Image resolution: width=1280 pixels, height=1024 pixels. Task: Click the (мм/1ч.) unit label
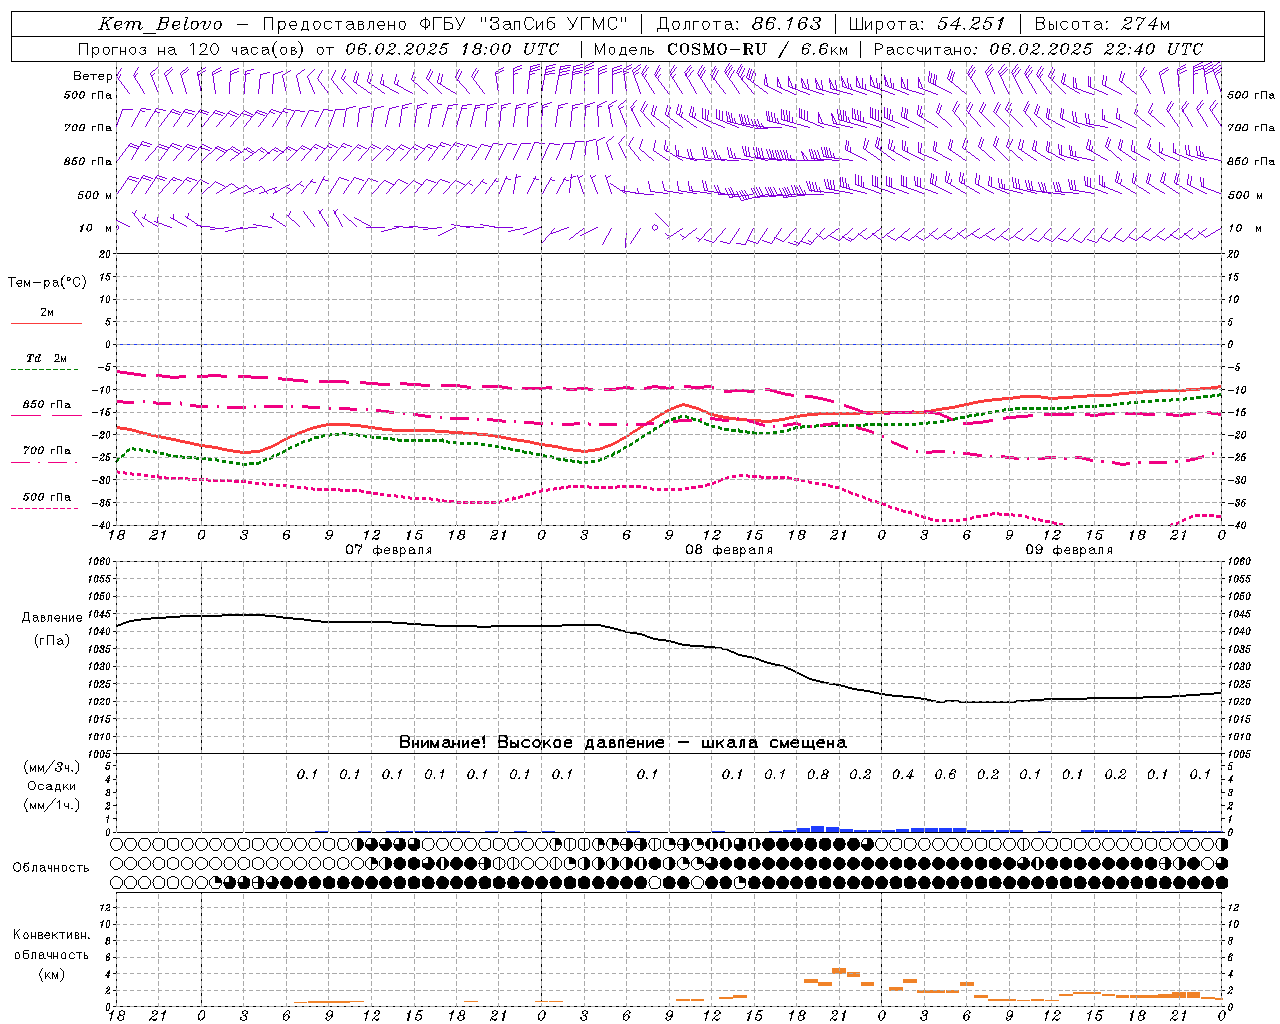[52, 805]
